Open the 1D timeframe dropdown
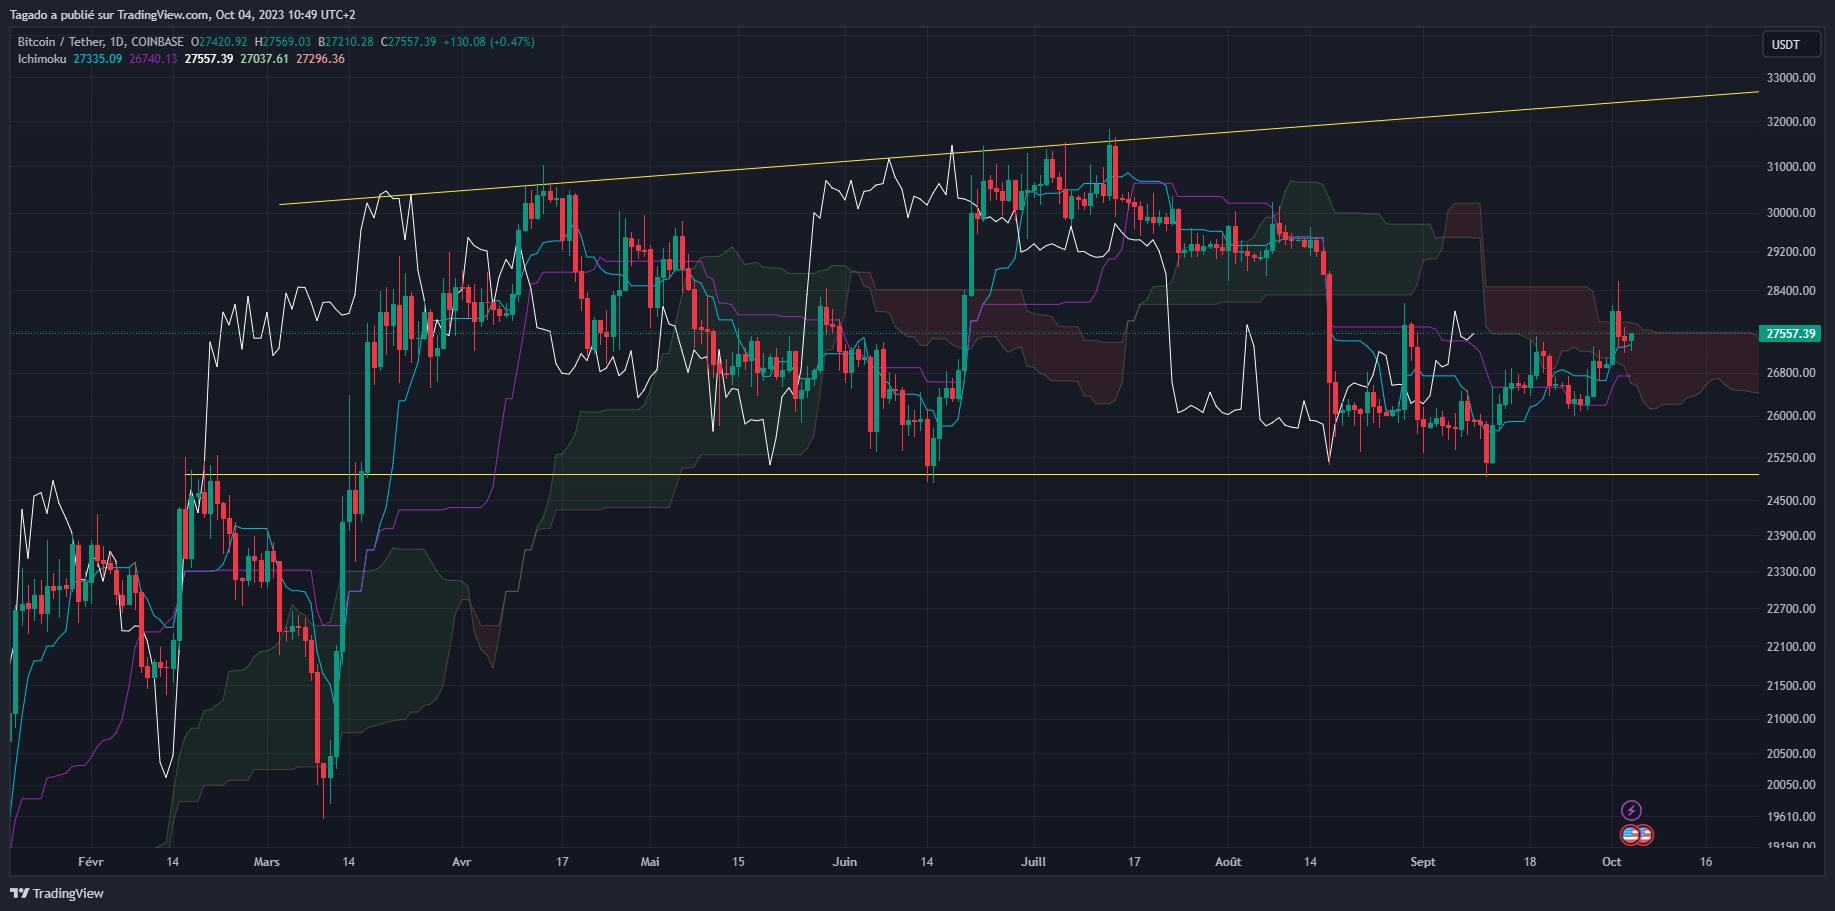 point(116,42)
